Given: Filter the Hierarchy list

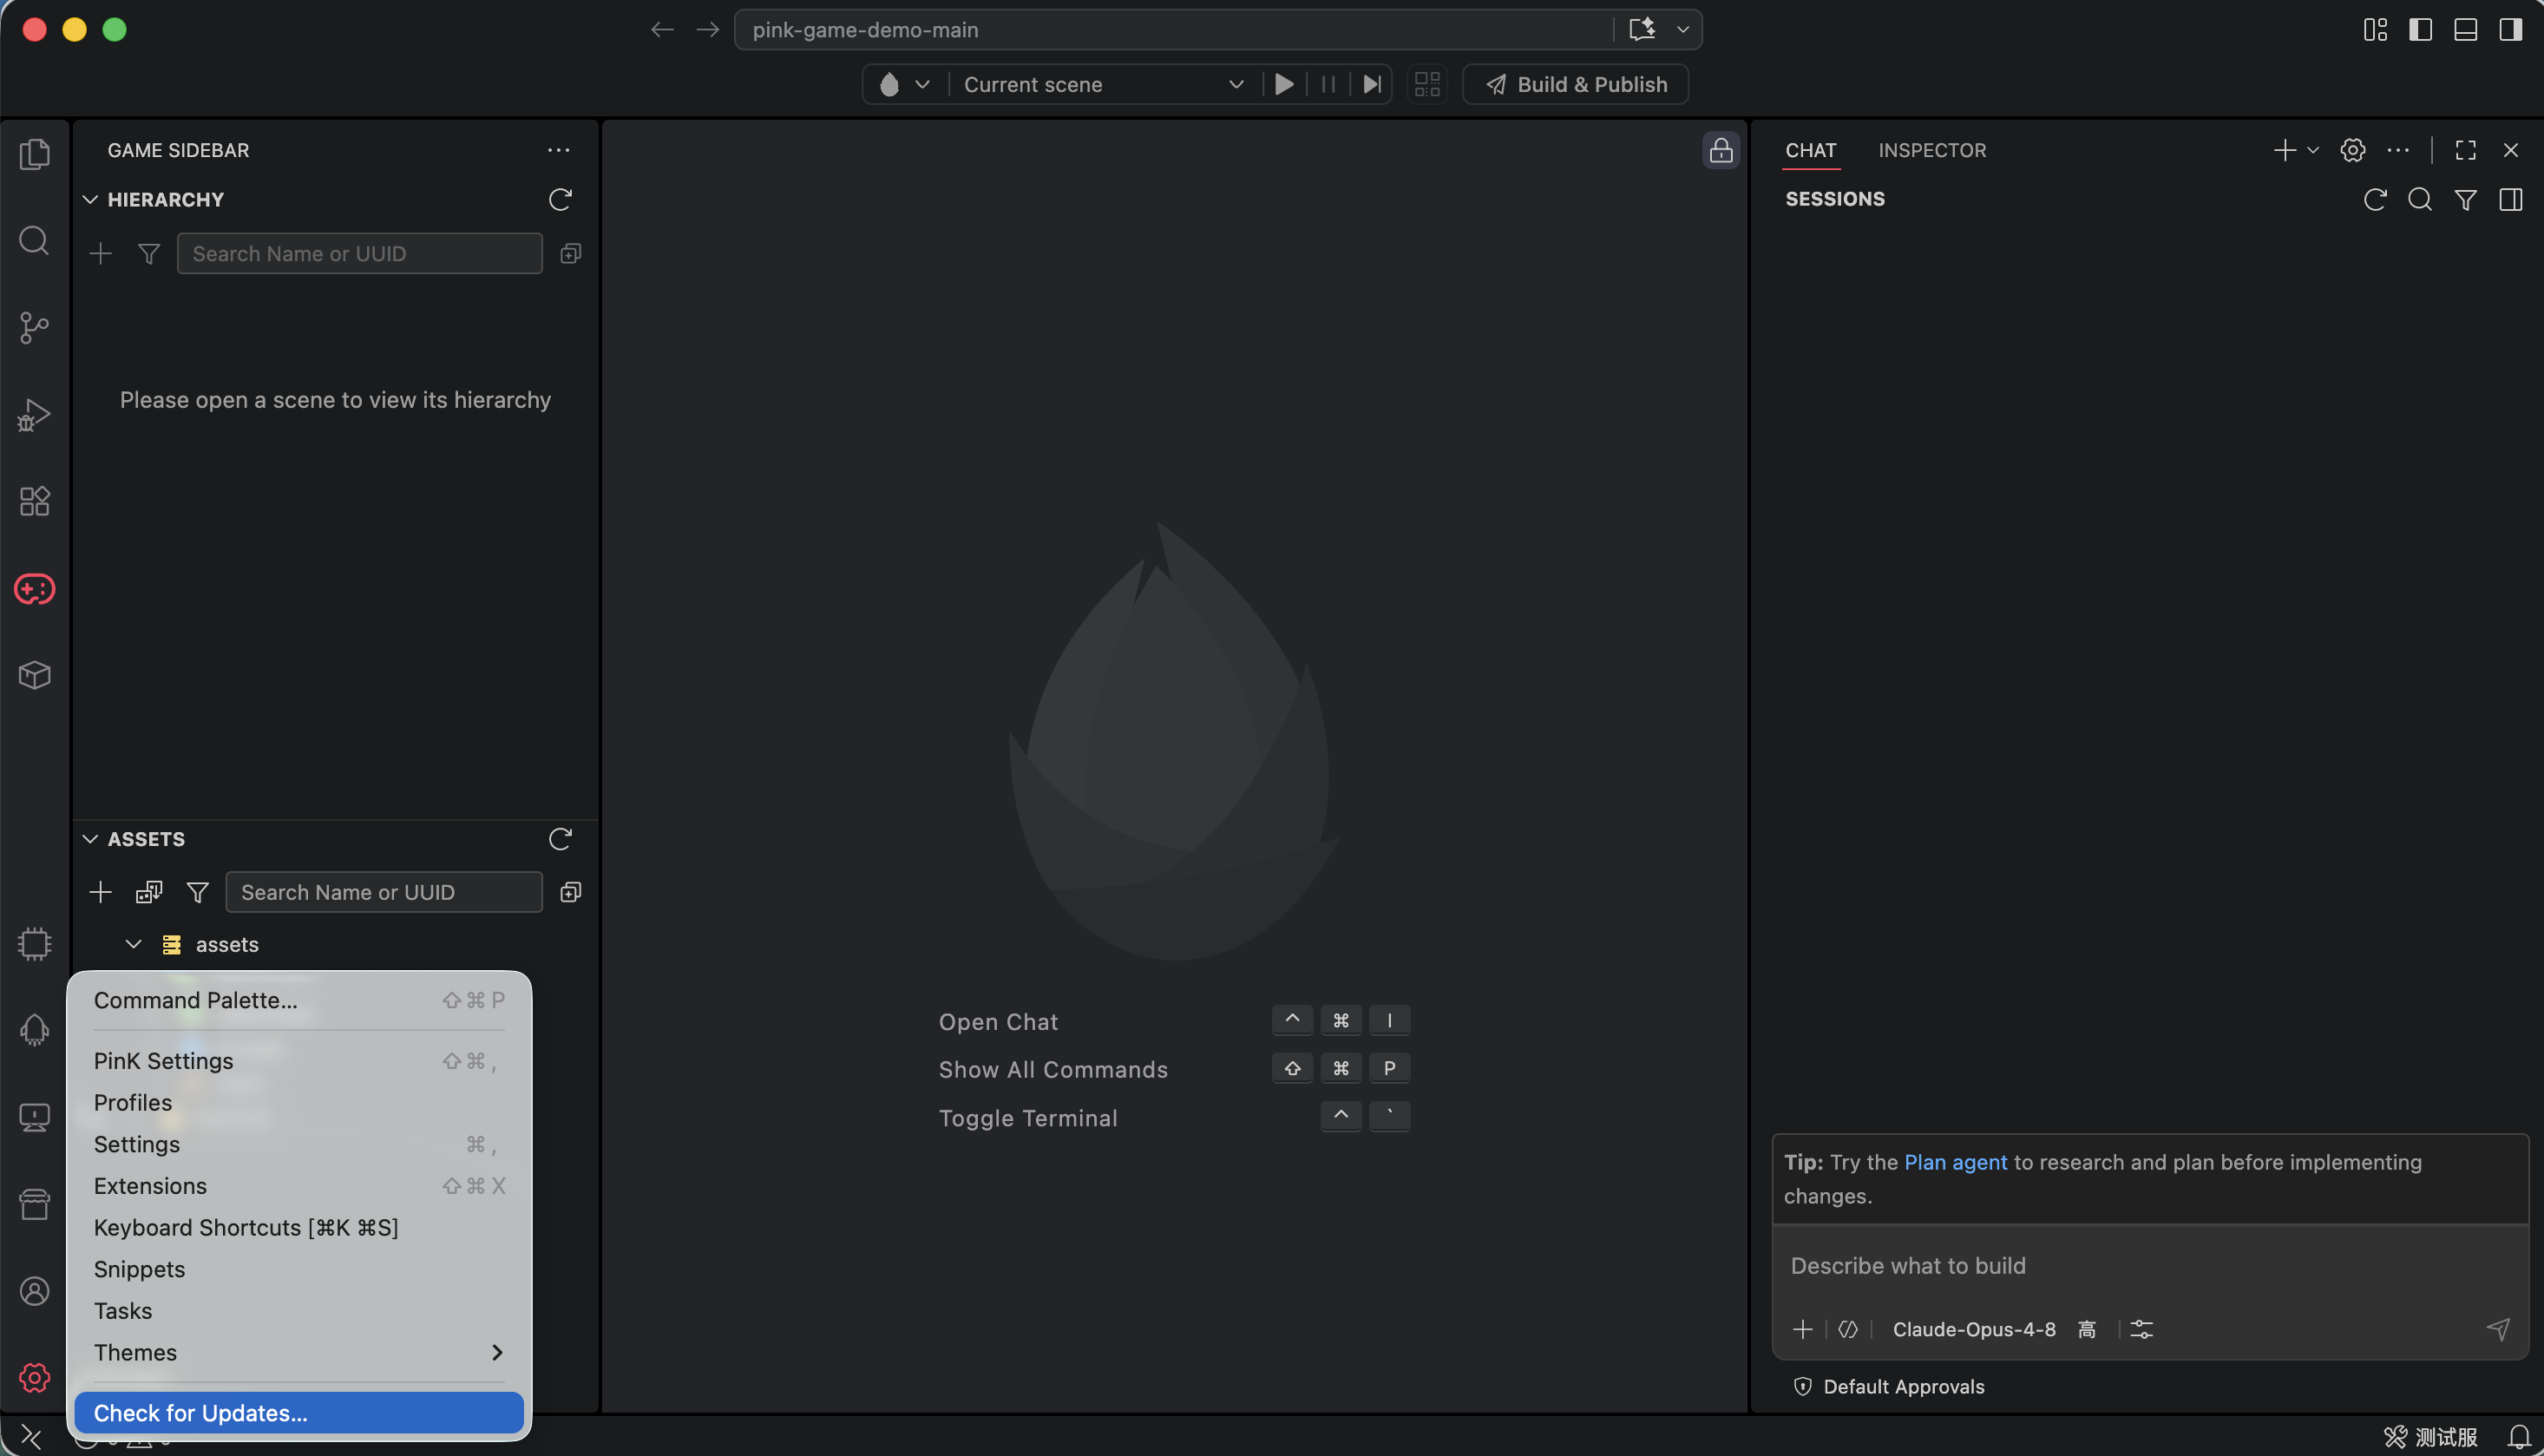Looking at the screenshot, I should [x=149, y=253].
